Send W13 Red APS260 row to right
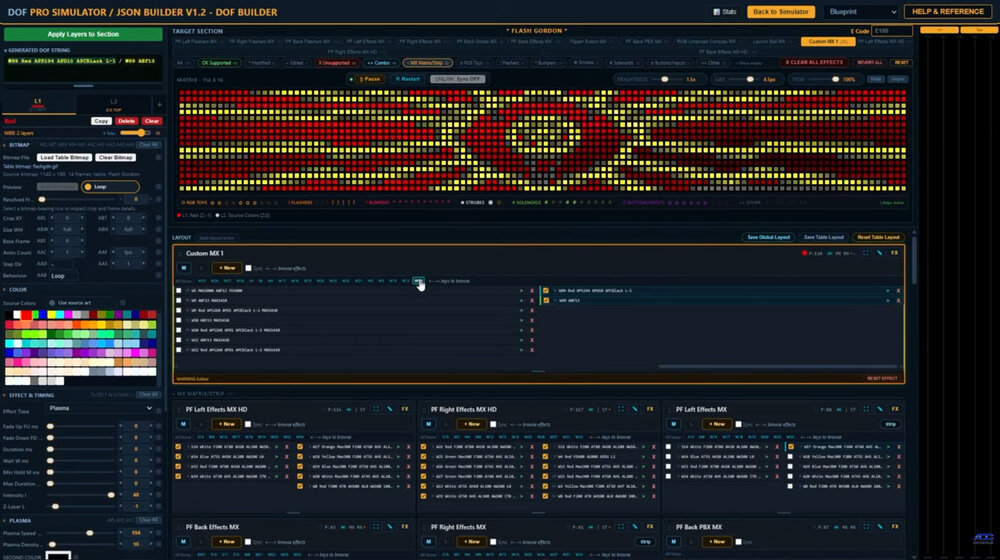Viewport: 1000px width, 560px height. 521,350
